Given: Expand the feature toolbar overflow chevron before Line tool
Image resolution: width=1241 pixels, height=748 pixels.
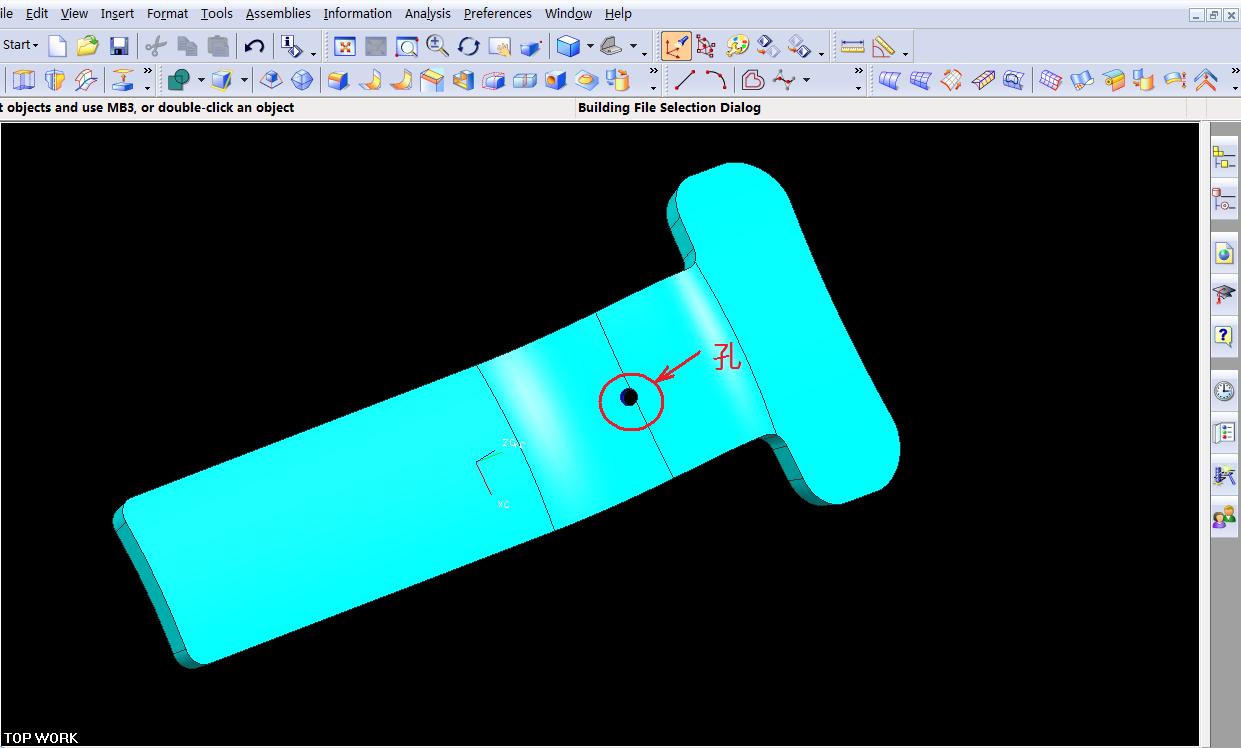Looking at the screenshot, I should [x=654, y=72].
